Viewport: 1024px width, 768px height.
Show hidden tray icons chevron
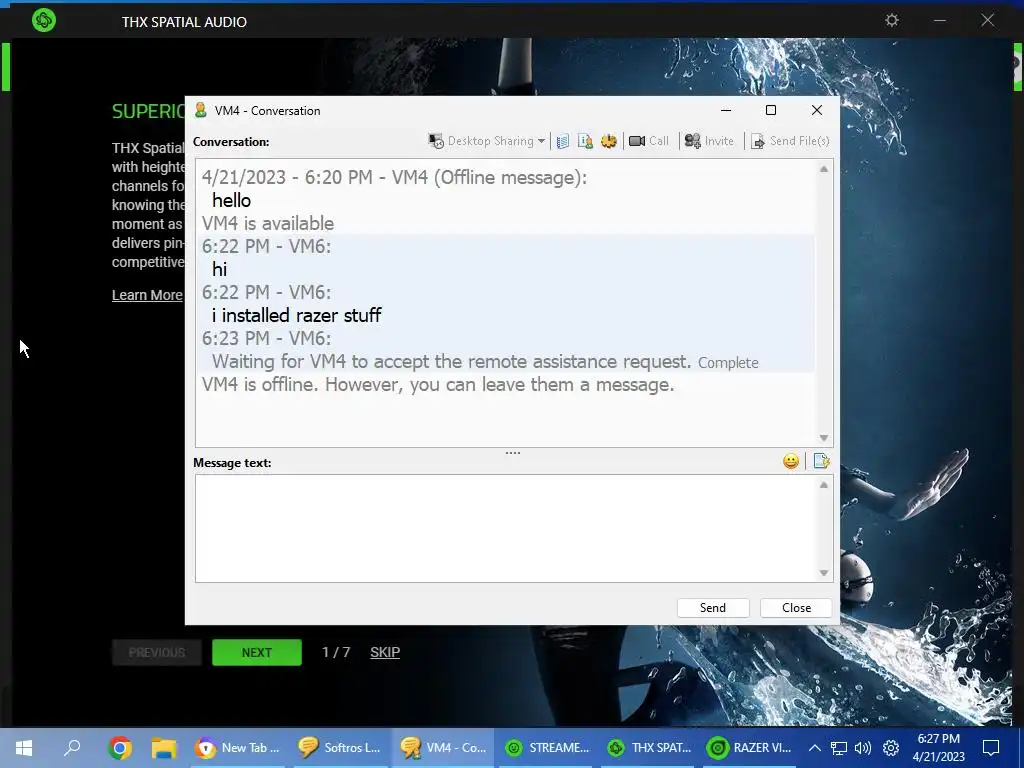click(x=814, y=748)
